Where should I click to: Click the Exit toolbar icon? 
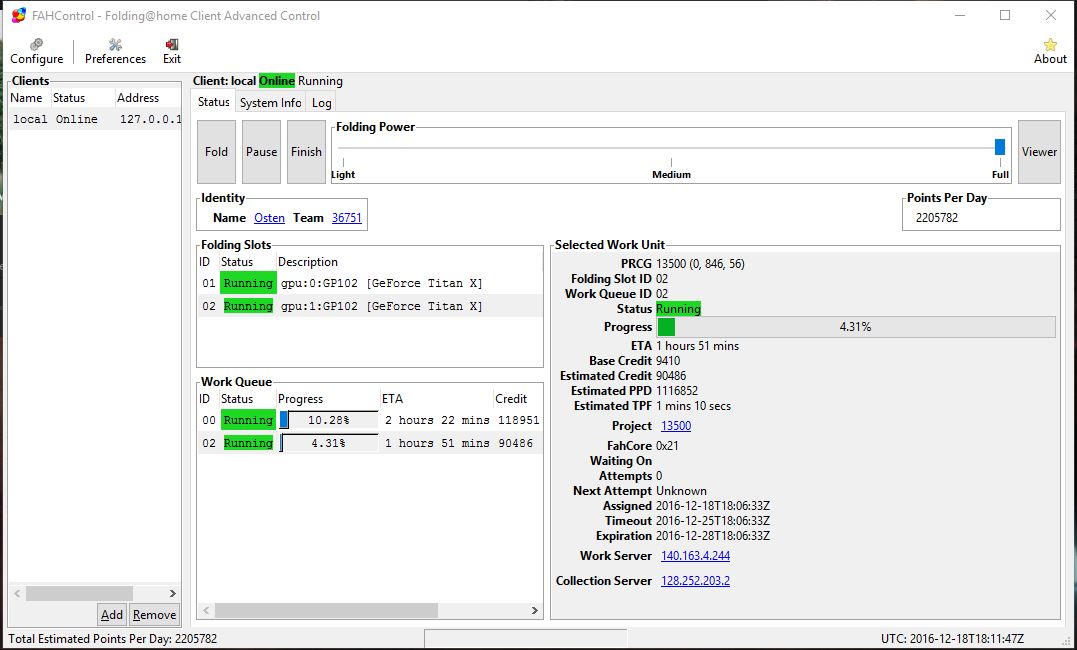pyautogui.click(x=172, y=52)
